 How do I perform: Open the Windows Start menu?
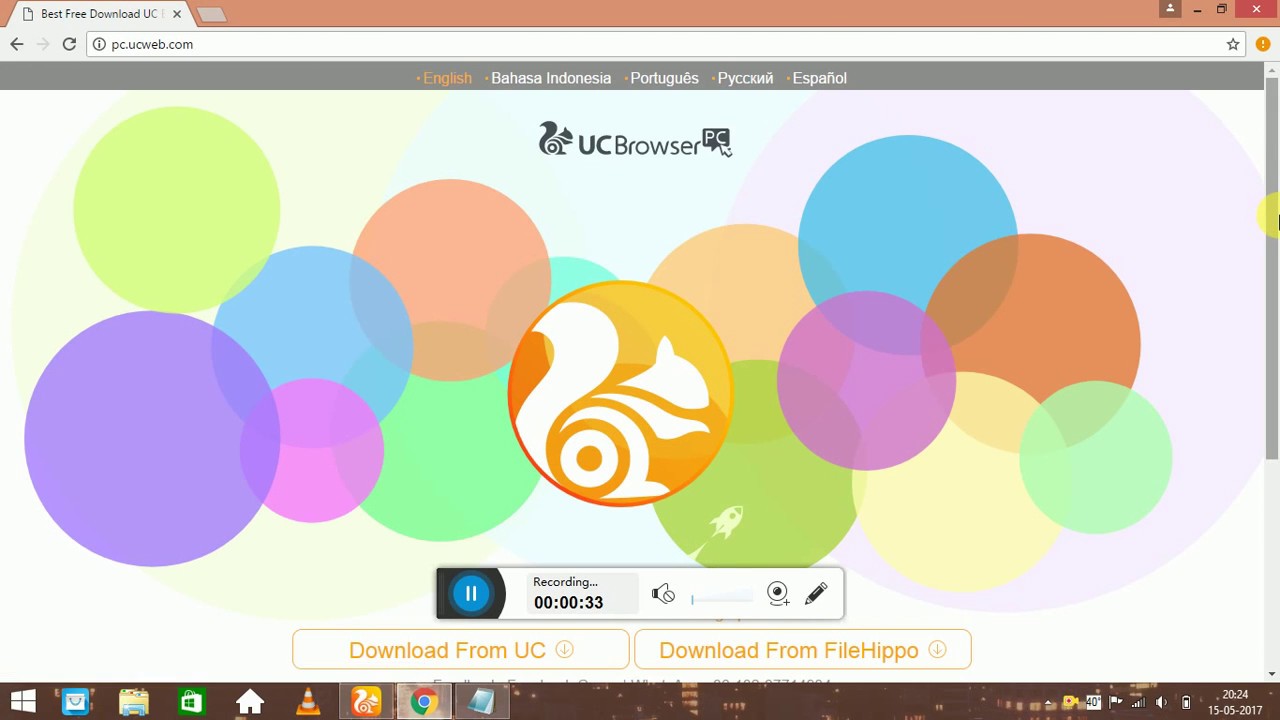tap(22, 702)
